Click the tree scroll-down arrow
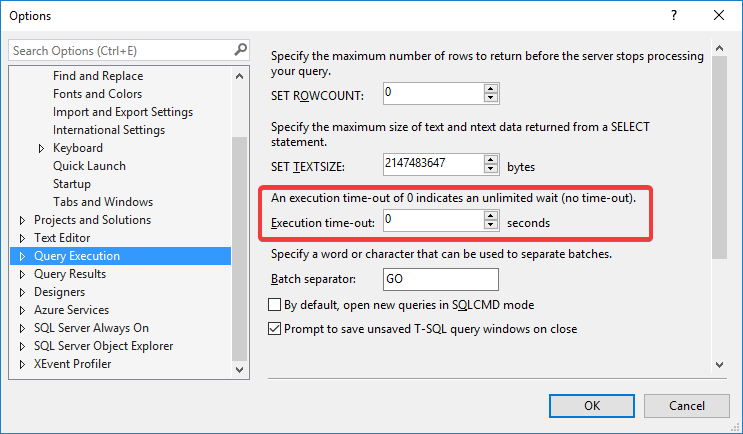This screenshot has height=434, width=743. tap(239, 370)
